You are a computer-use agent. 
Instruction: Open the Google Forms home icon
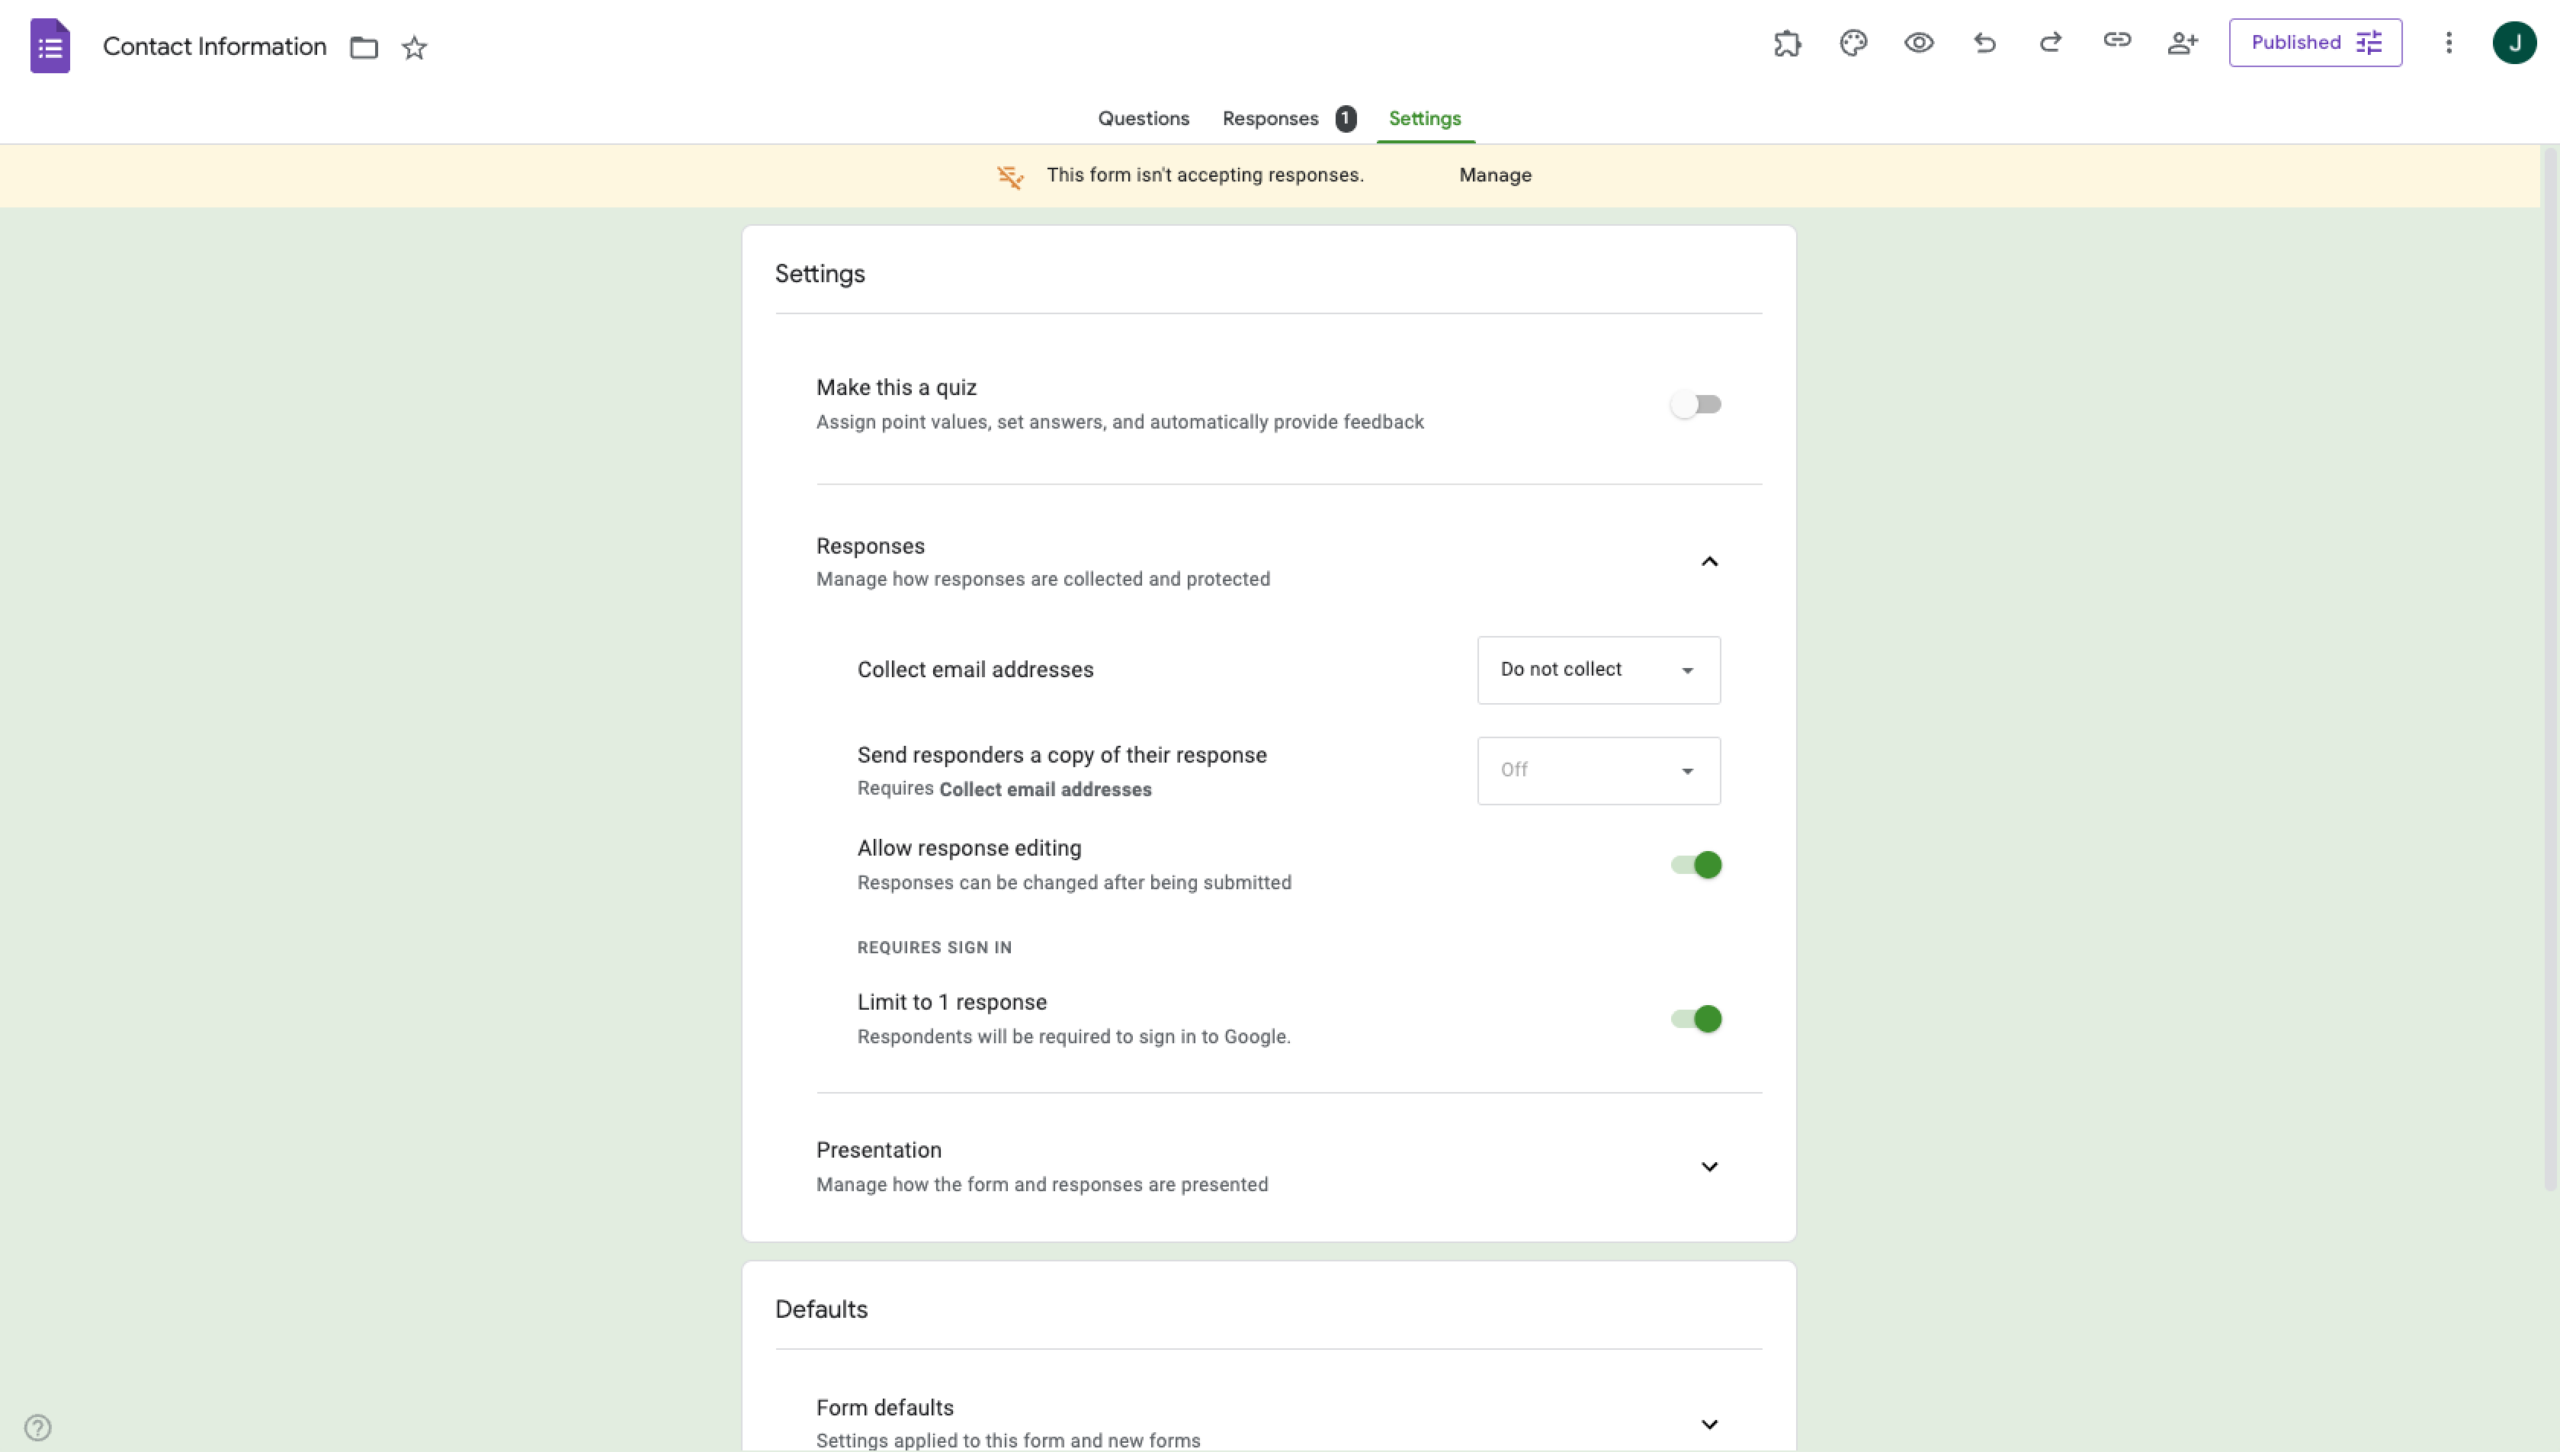tap(50, 45)
